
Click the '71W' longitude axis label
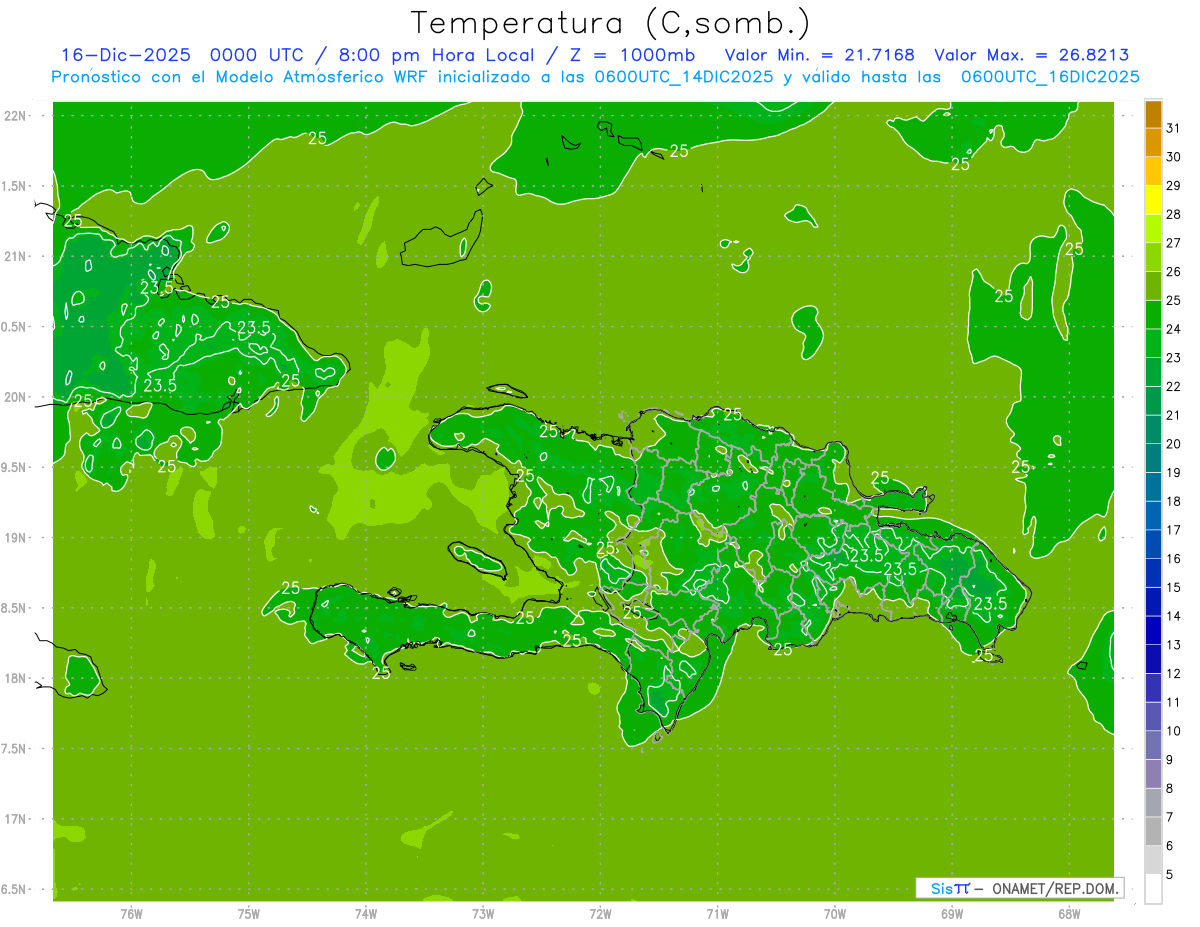[717, 914]
